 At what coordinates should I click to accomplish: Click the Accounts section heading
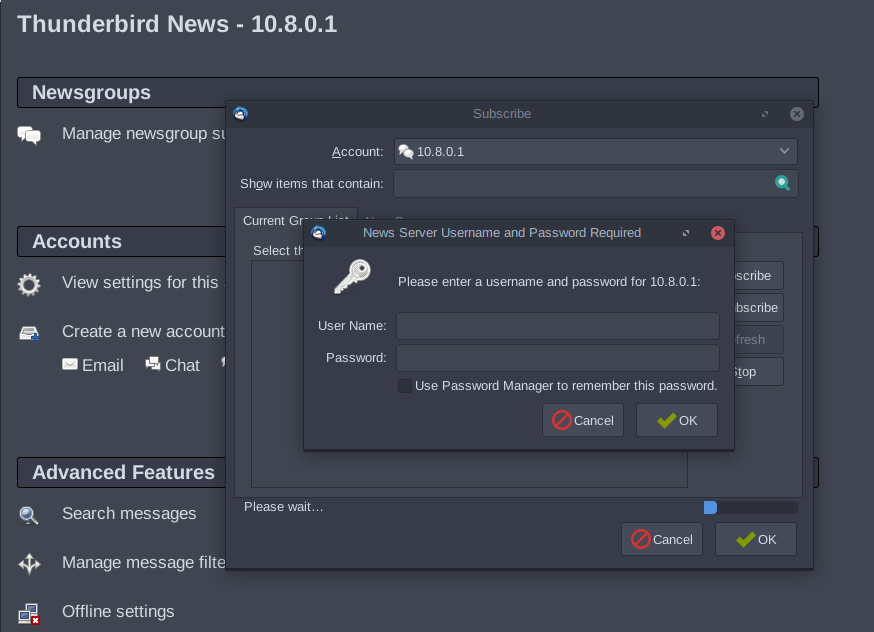77,241
